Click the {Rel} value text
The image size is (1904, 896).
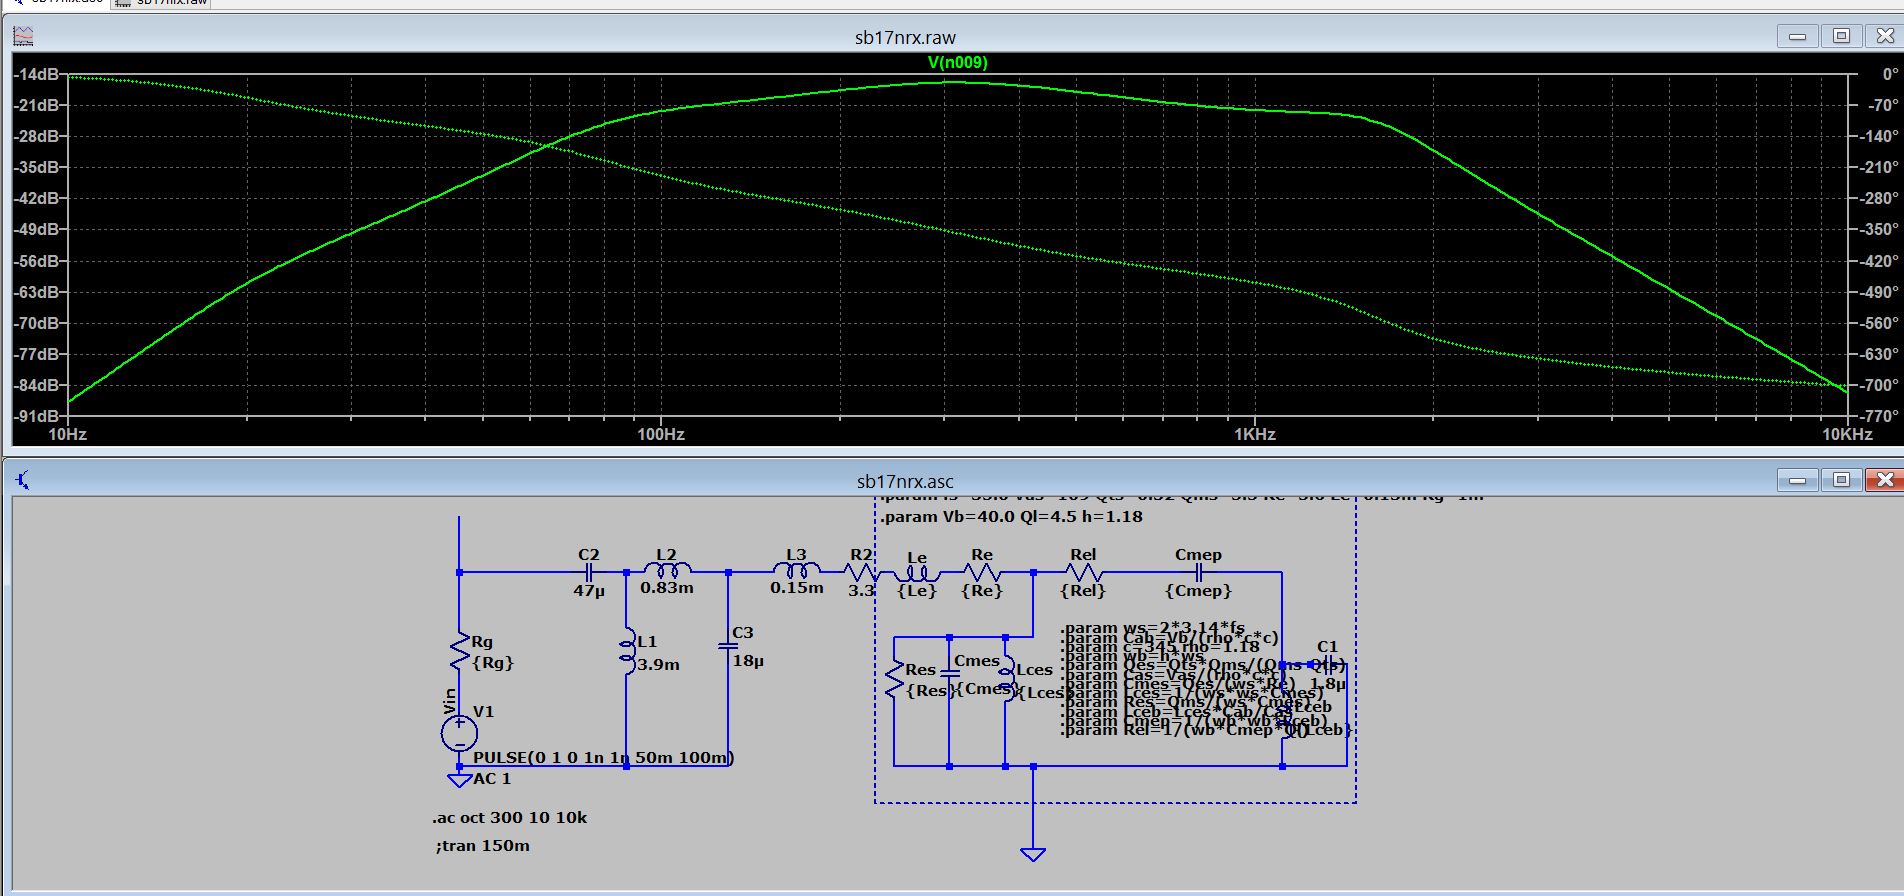click(x=1083, y=590)
